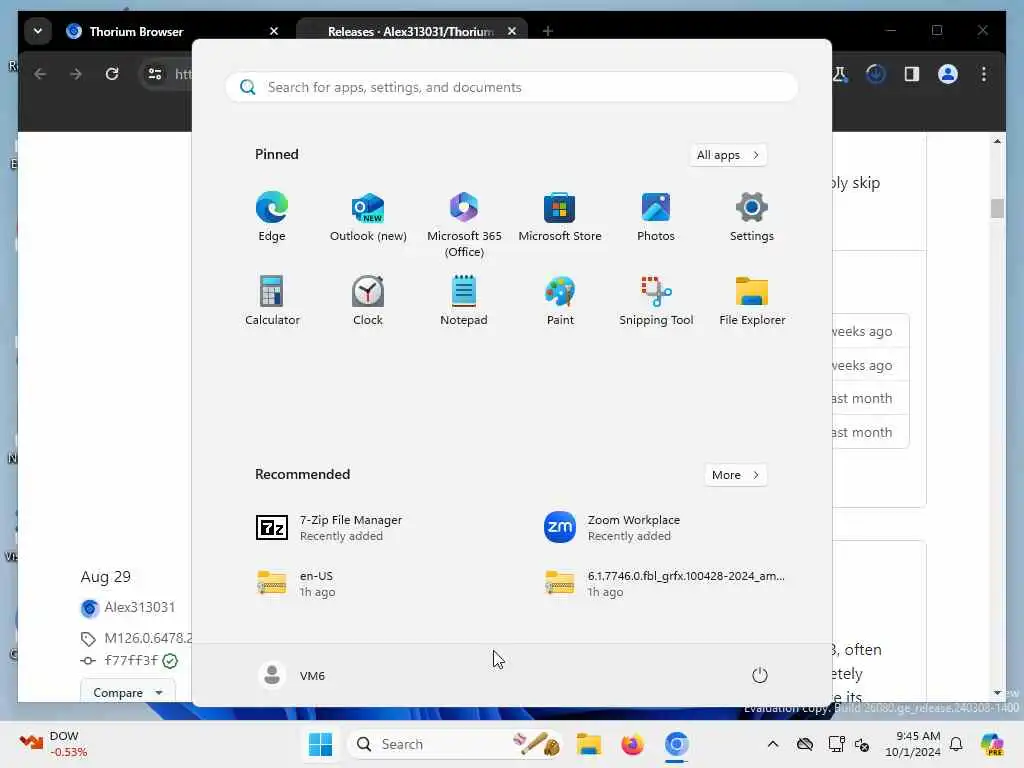The image size is (1024, 768).
Task: Close the Thorium Browser tab
Action: click(x=274, y=31)
